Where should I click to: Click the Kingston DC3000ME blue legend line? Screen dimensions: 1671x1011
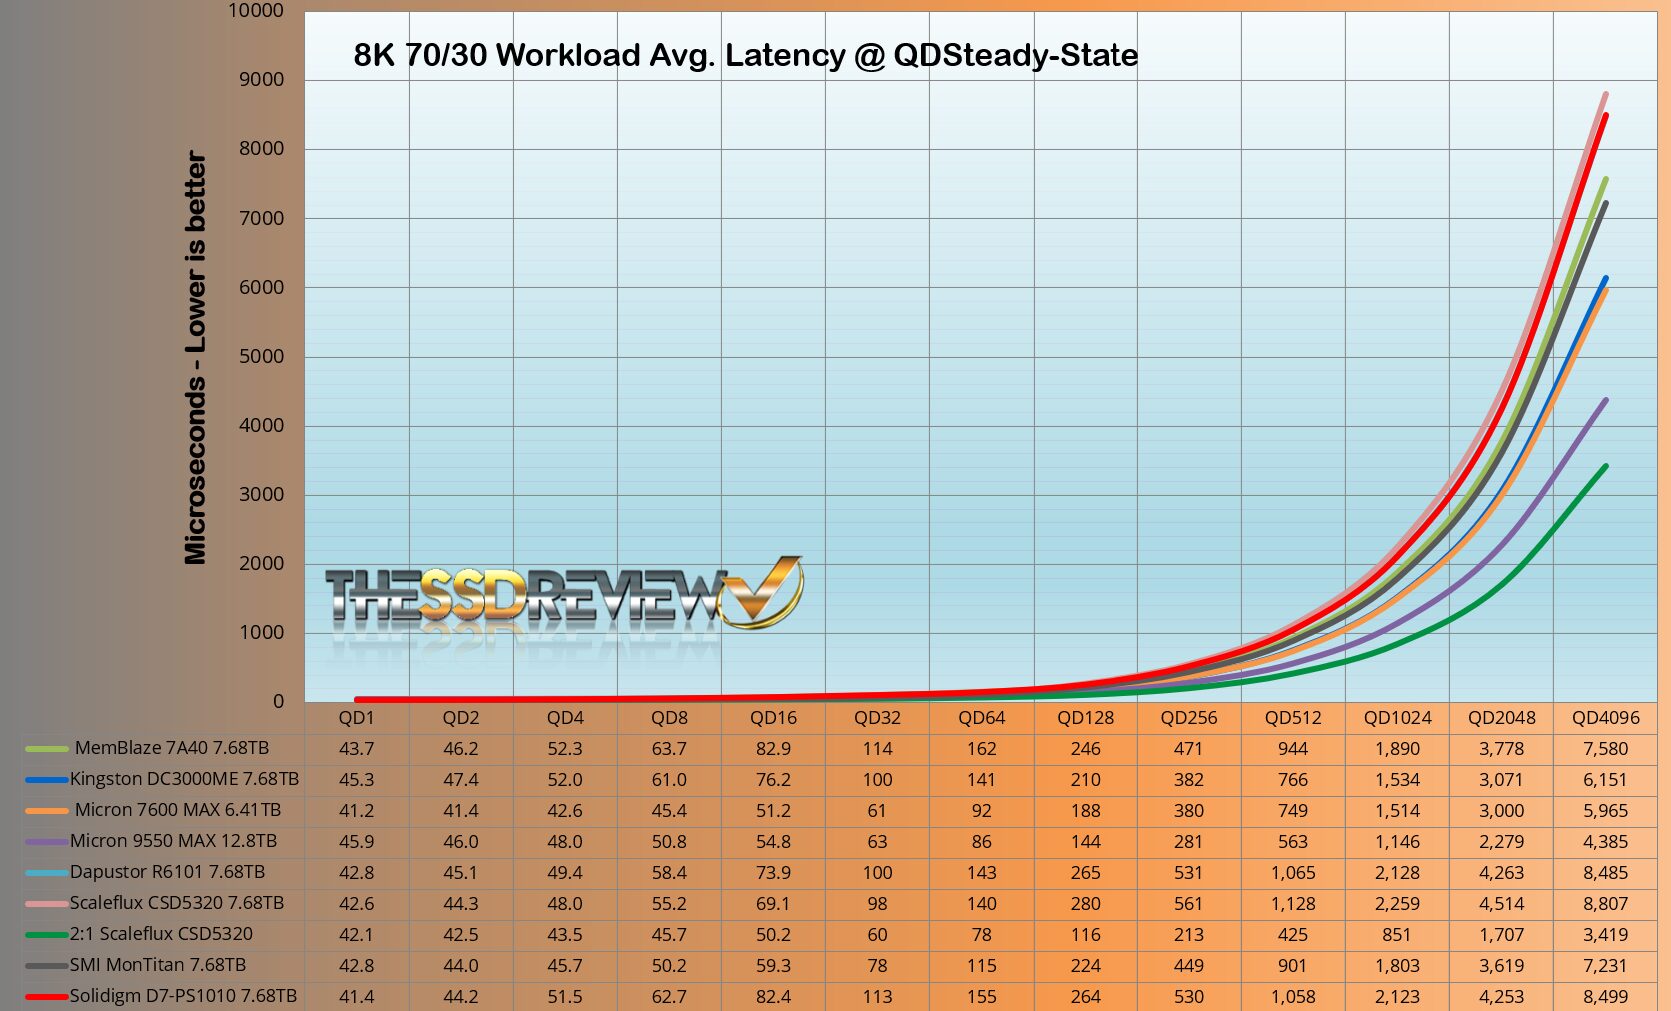pos(47,779)
